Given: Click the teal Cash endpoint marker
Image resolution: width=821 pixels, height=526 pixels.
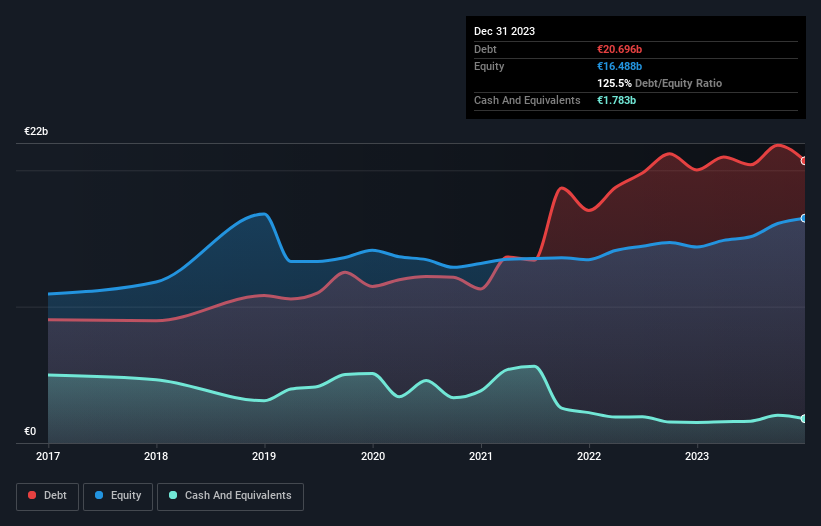Looking at the screenshot, I should (804, 419).
